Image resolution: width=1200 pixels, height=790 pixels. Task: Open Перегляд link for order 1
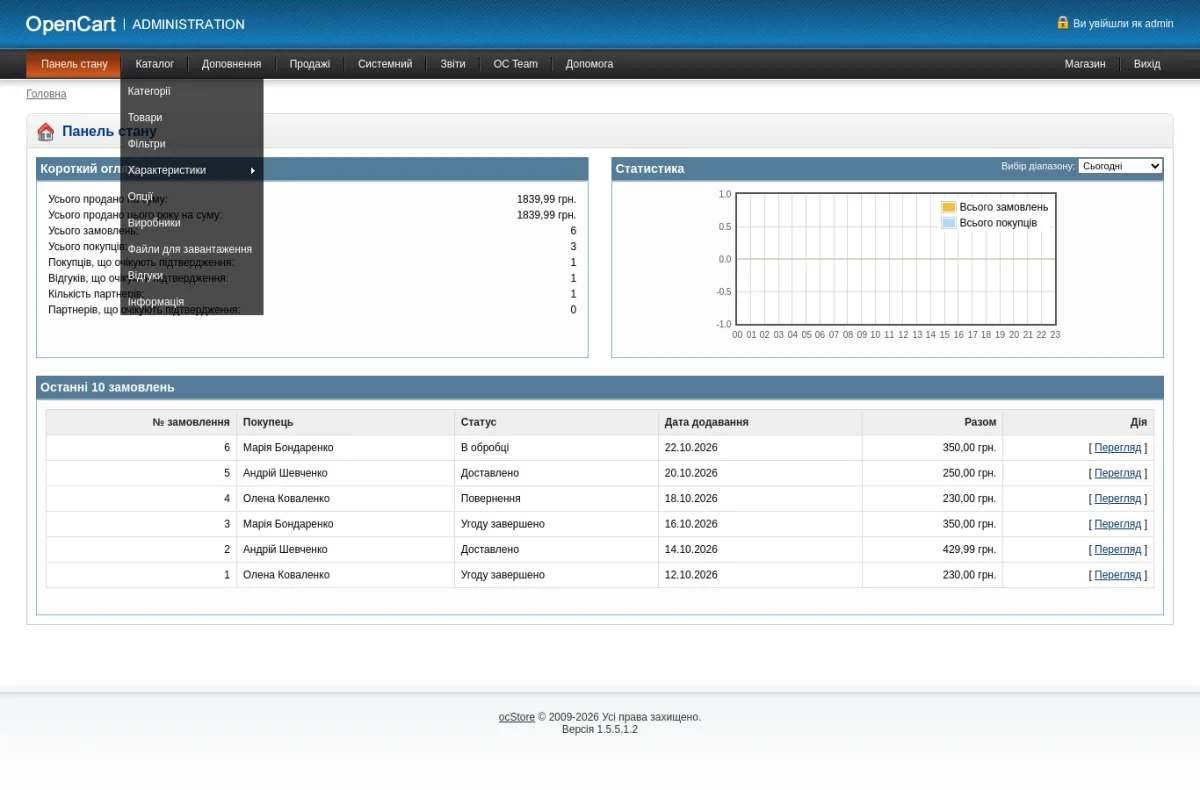tap(1118, 575)
